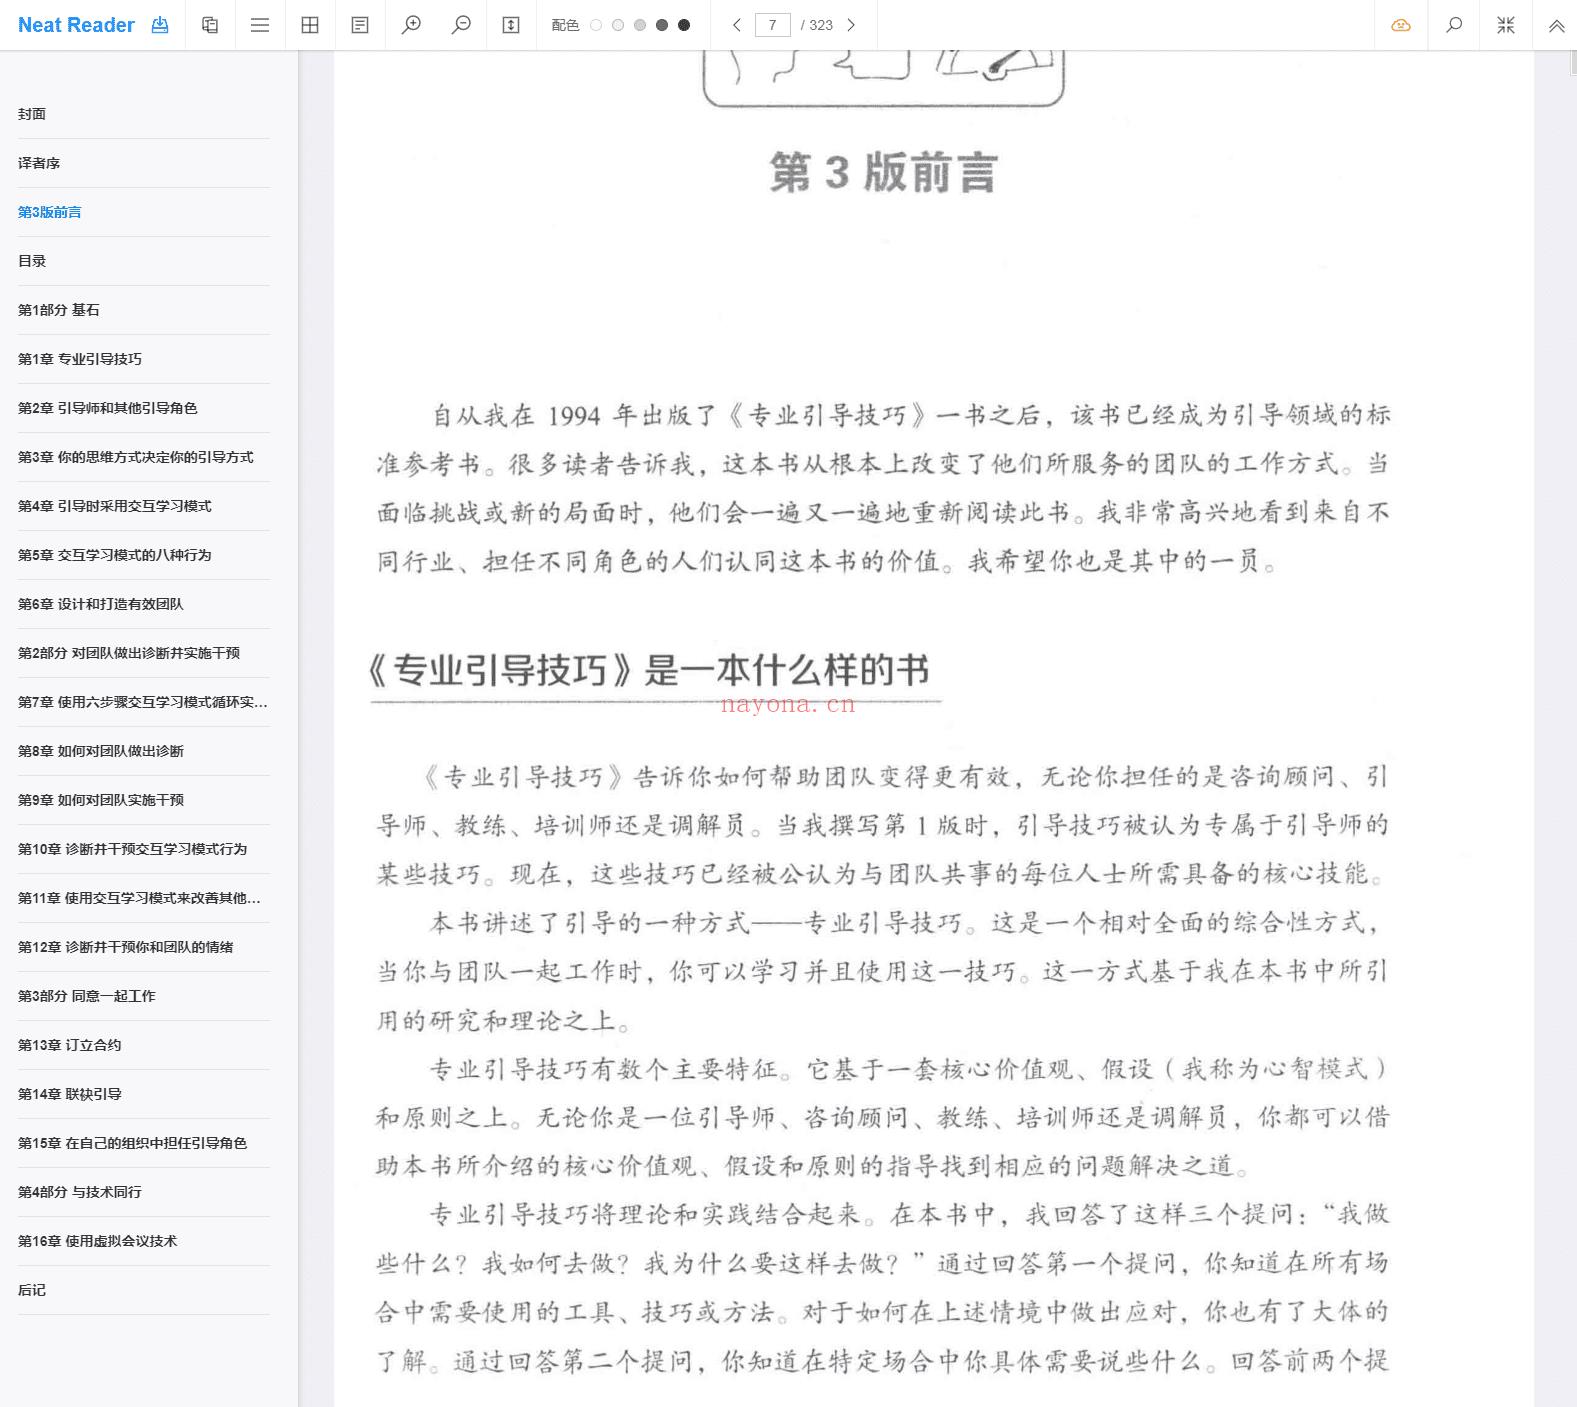This screenshot has width=1577, height=1407.
Task: Go to next page arrow
Action: (x=851, y=25)
